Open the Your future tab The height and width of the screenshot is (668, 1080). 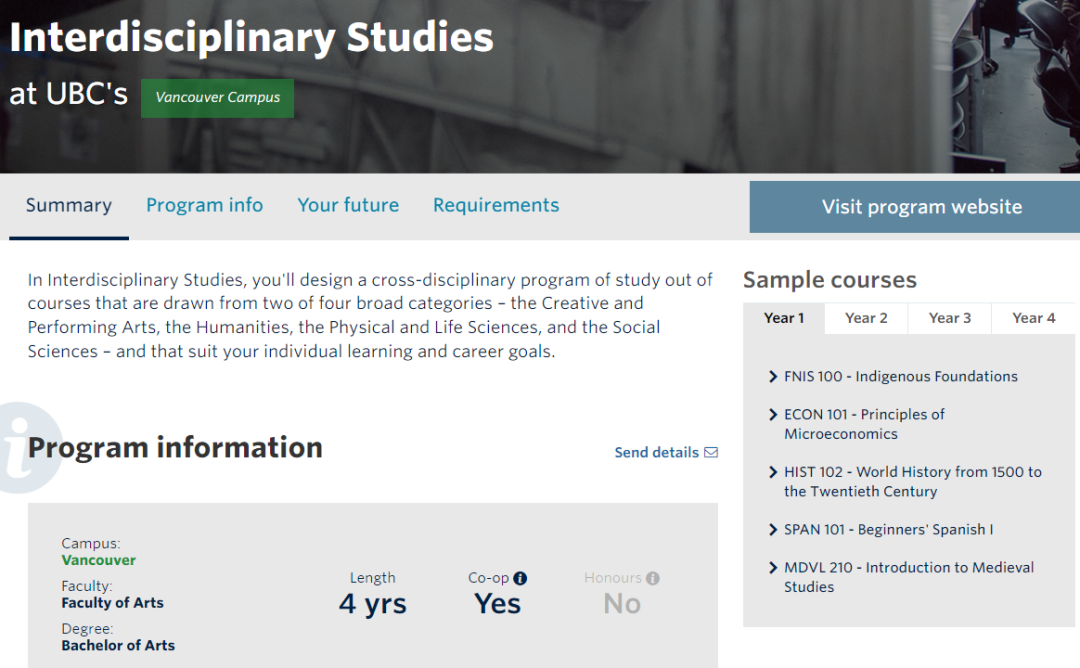(348, 205)
